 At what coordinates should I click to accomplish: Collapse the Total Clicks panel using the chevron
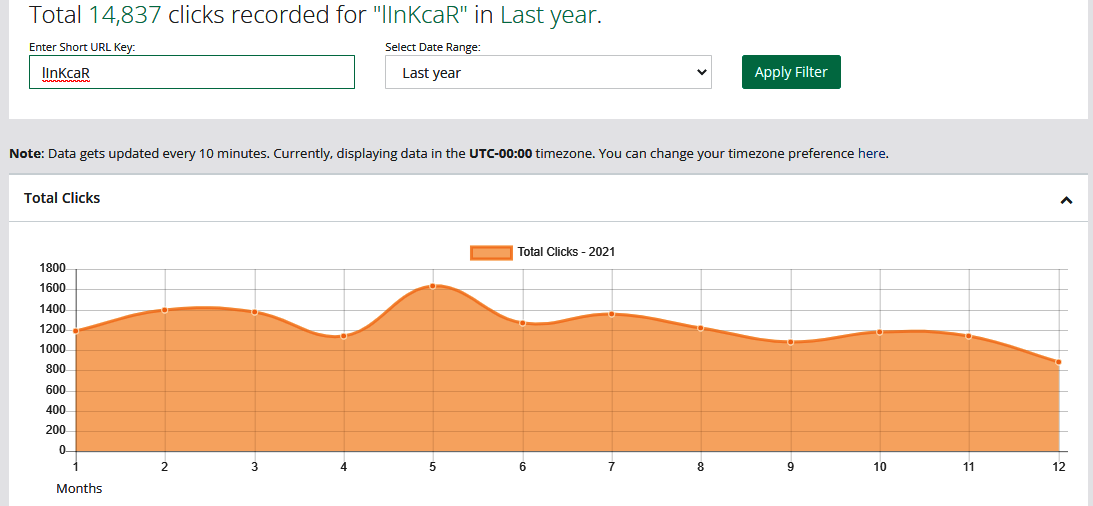click(1066, 200)
